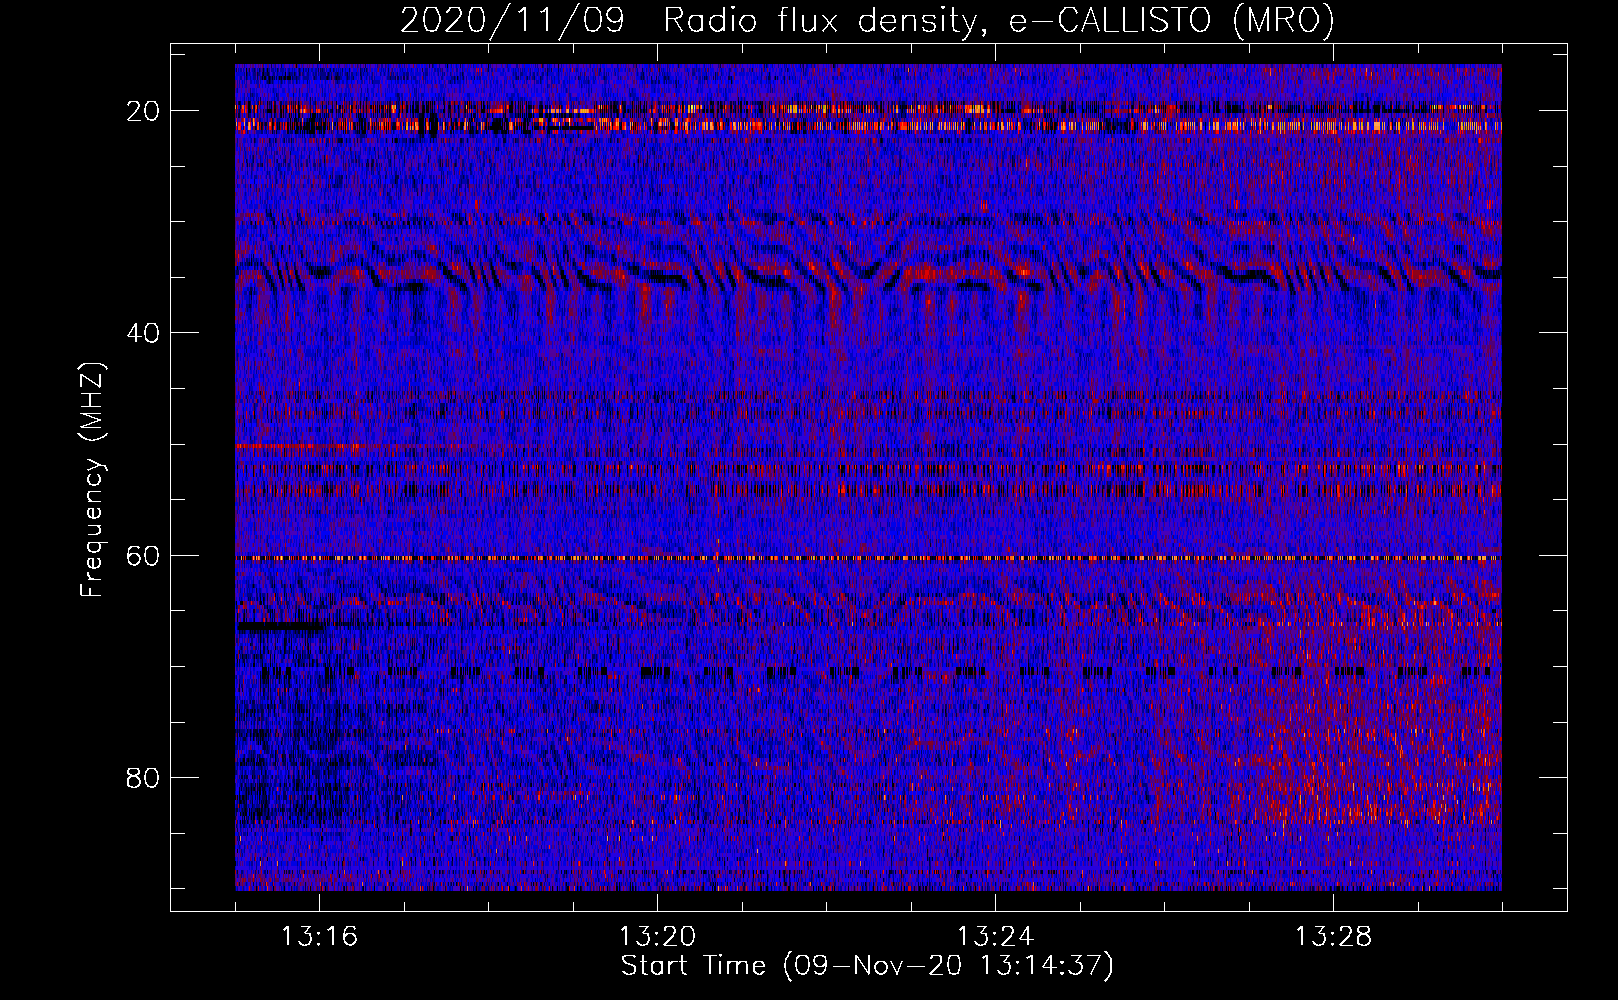Click the 13:20 time tick label
The height and width of the screenshot is (1000, 1618).
[657, 937]
